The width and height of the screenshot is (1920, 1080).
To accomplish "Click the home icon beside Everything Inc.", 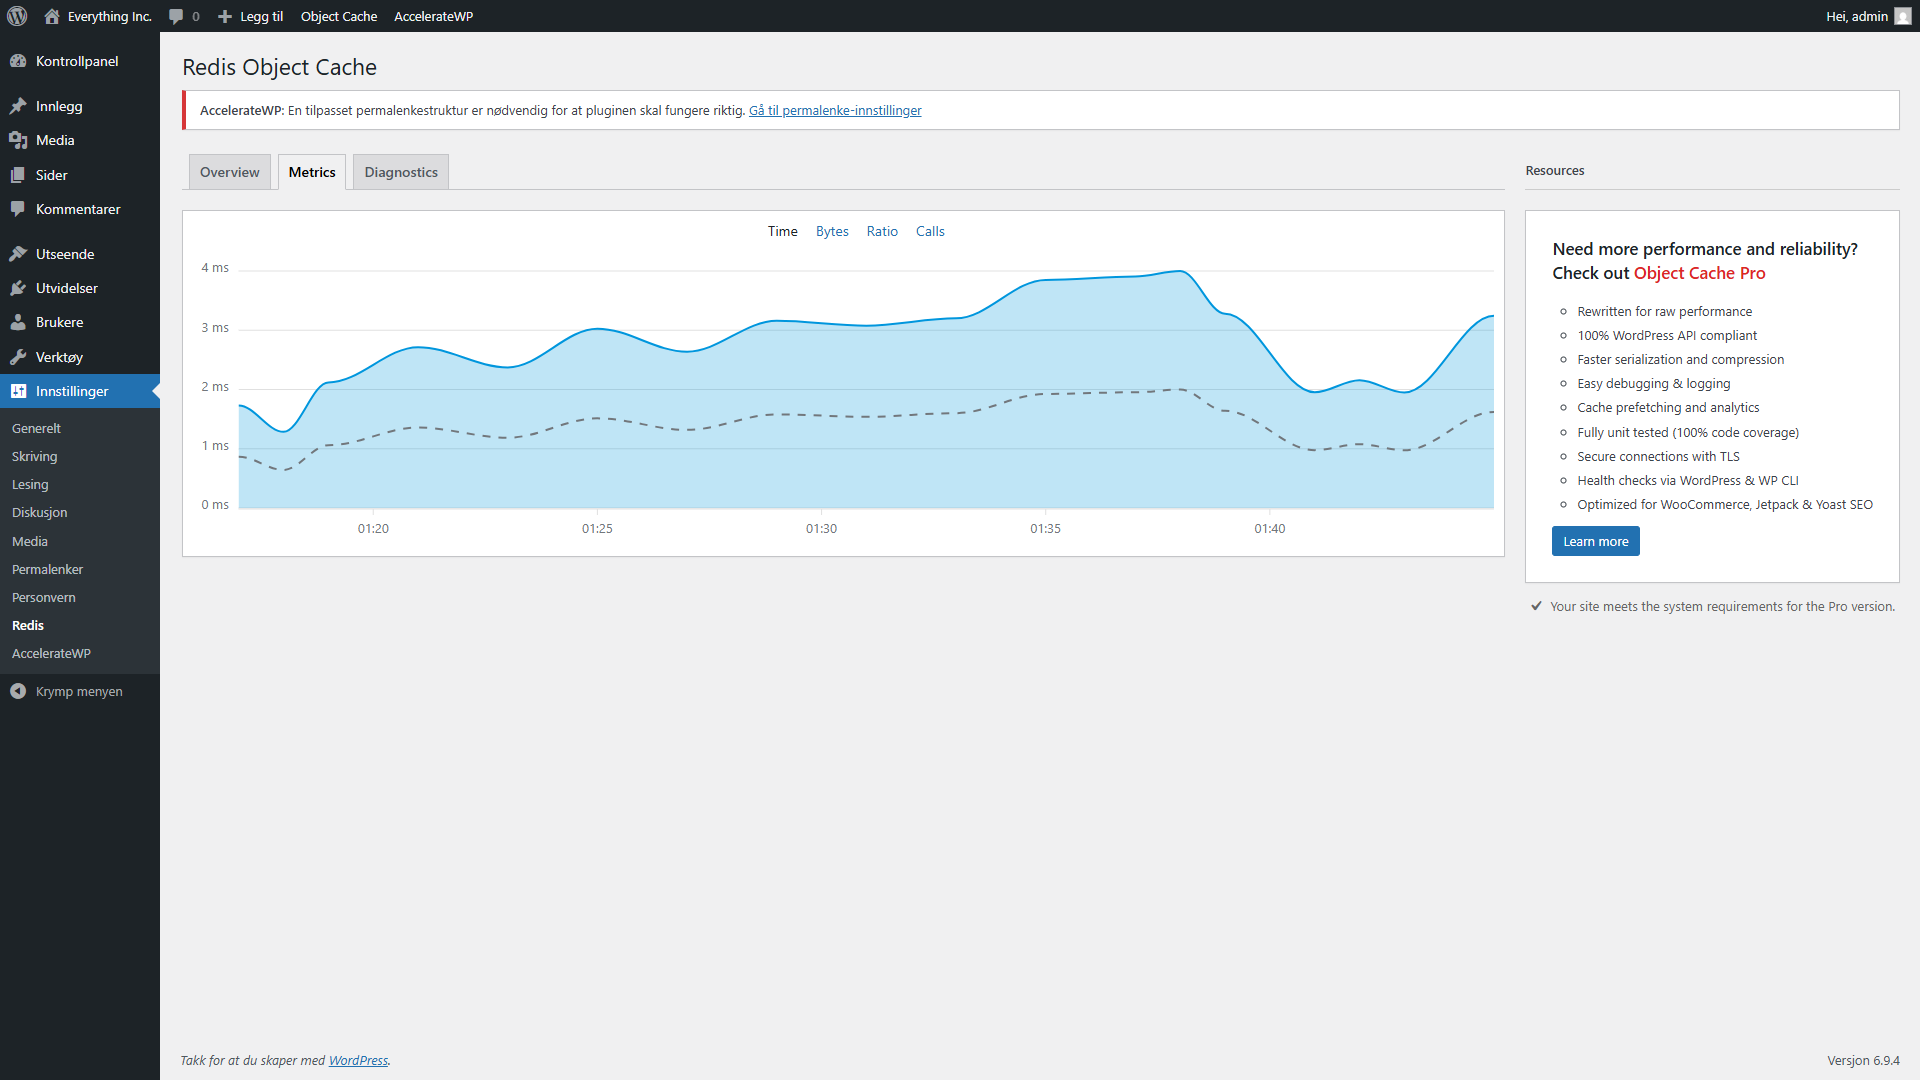I will click(52, 16).
